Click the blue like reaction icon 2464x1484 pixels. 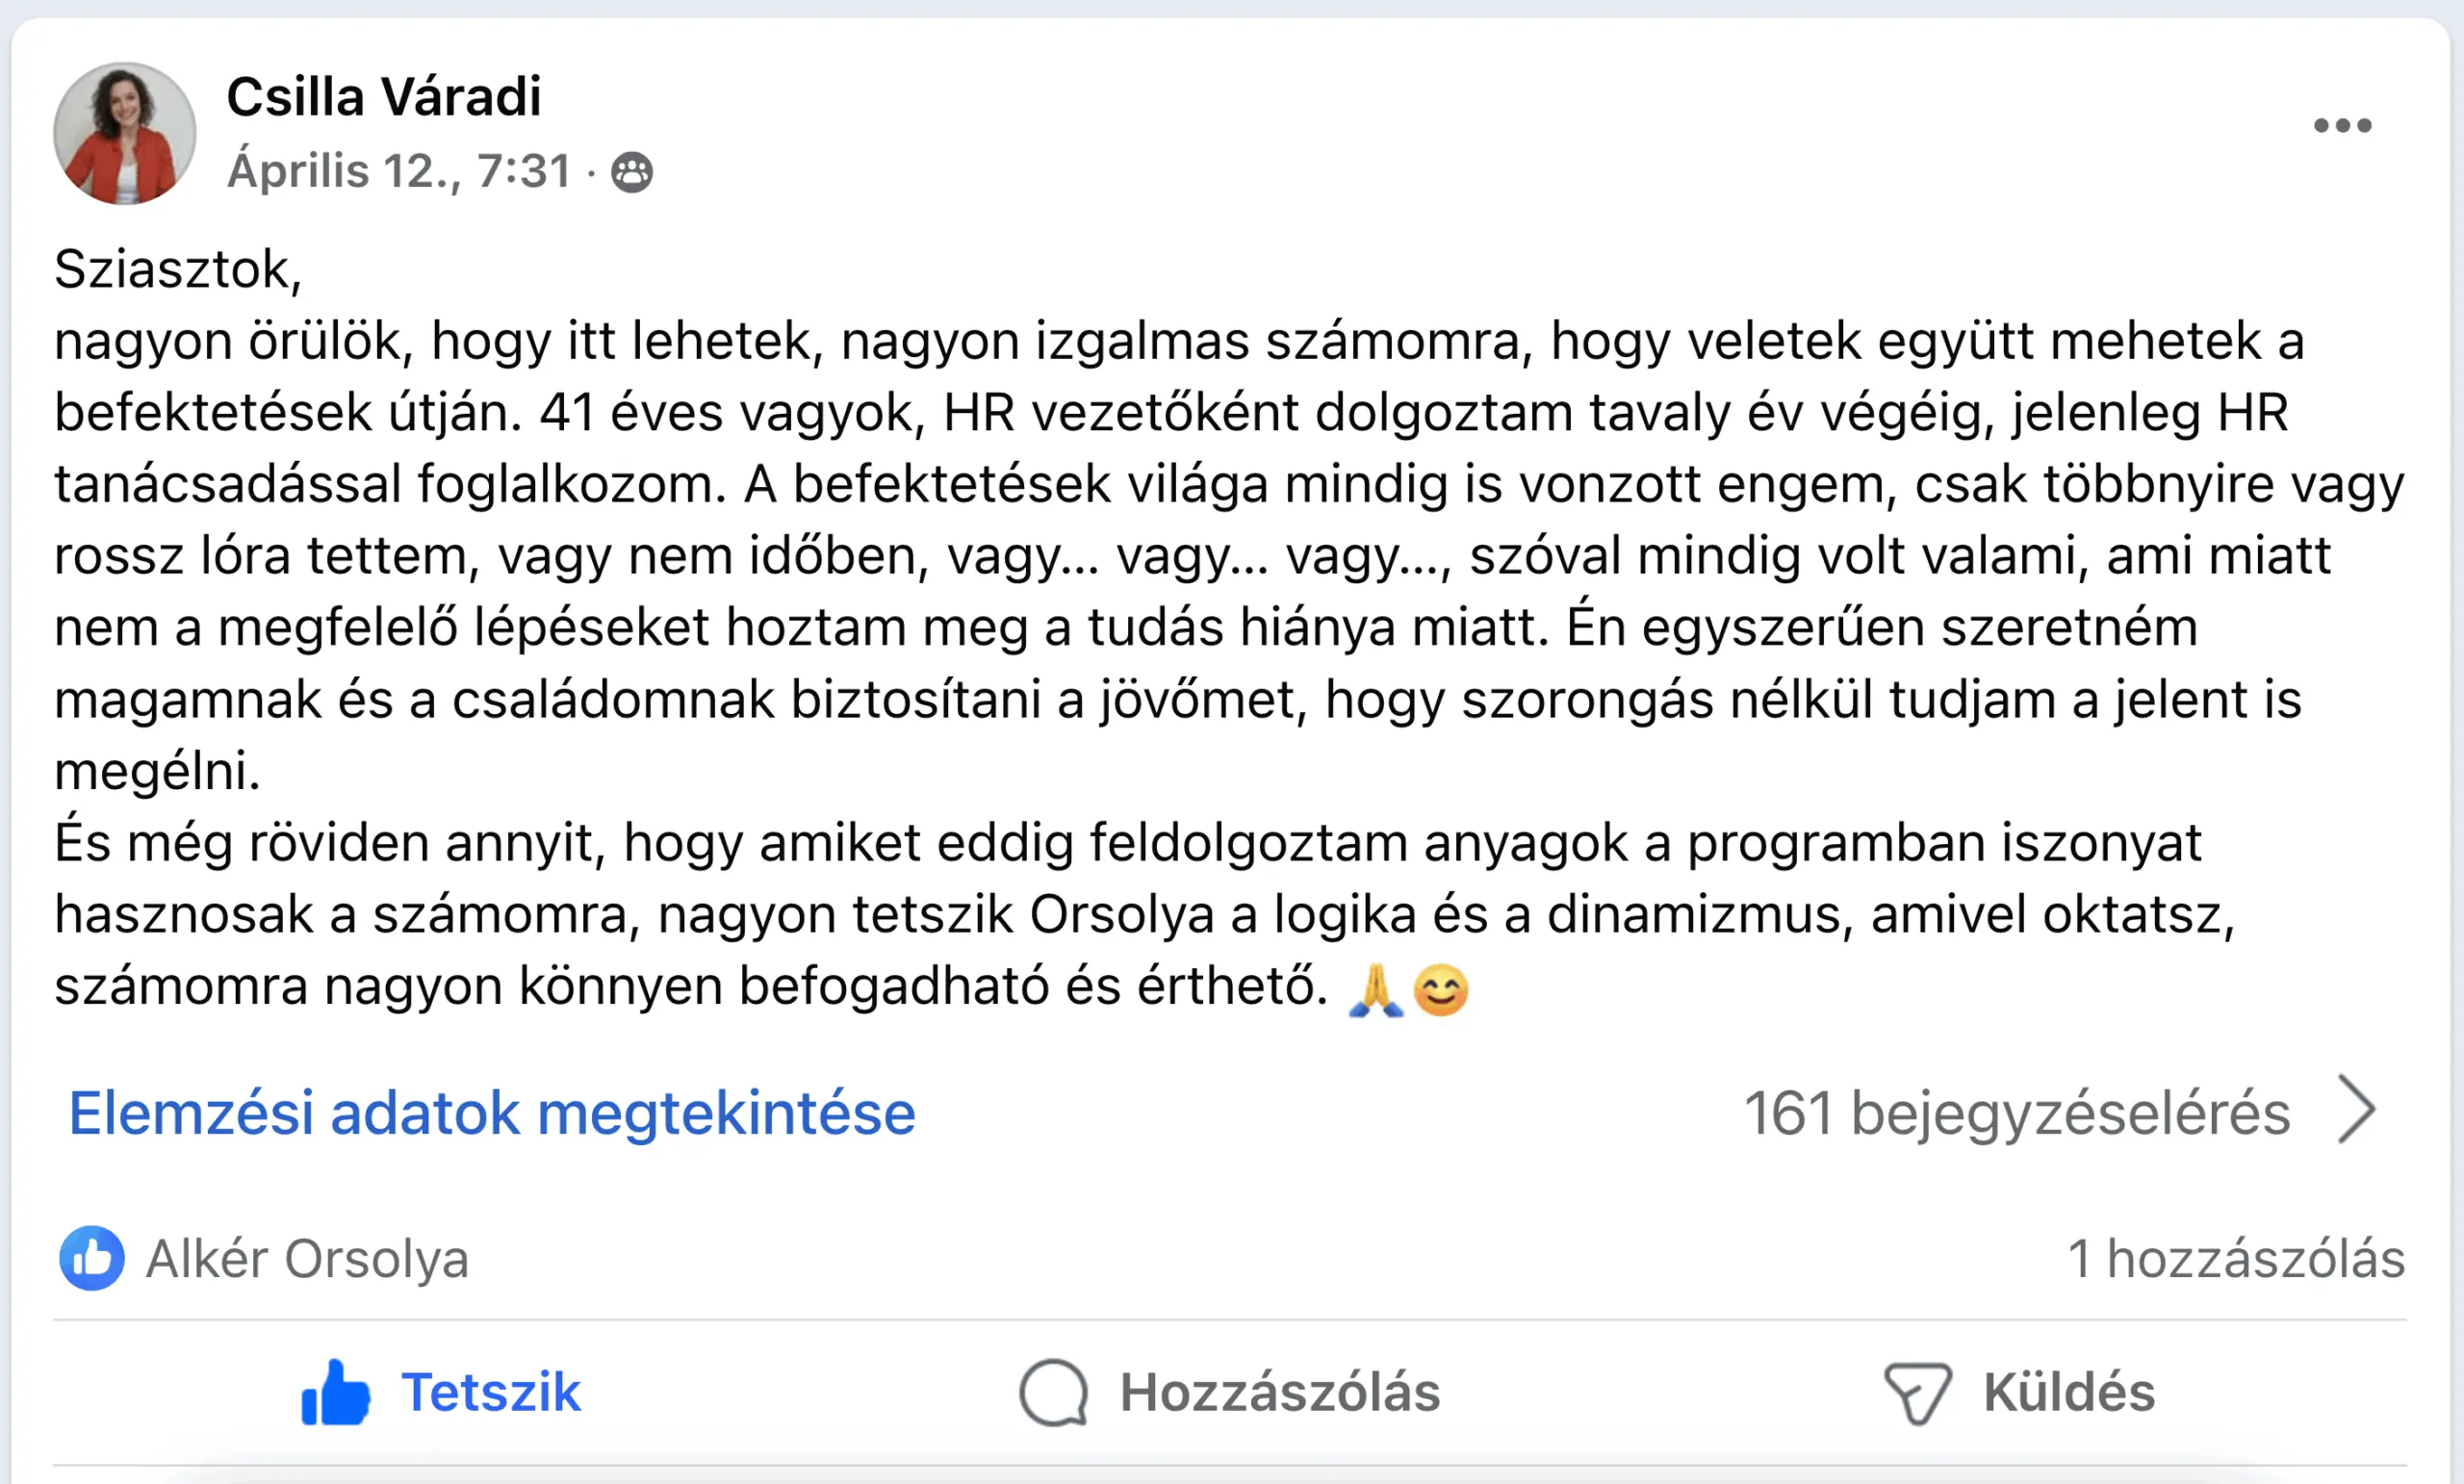pos(92,1258)
